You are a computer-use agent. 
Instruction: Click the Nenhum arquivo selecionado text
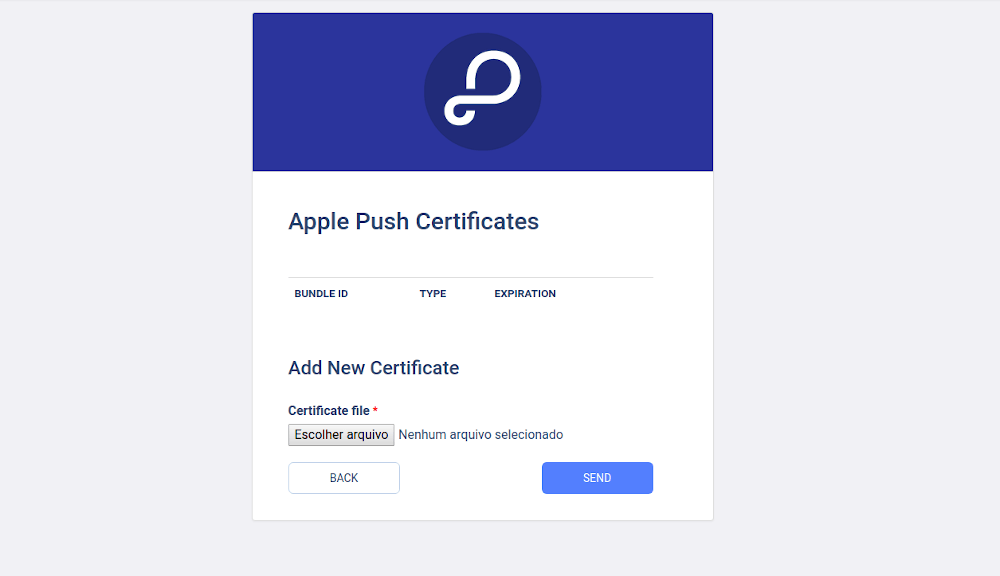481,435
